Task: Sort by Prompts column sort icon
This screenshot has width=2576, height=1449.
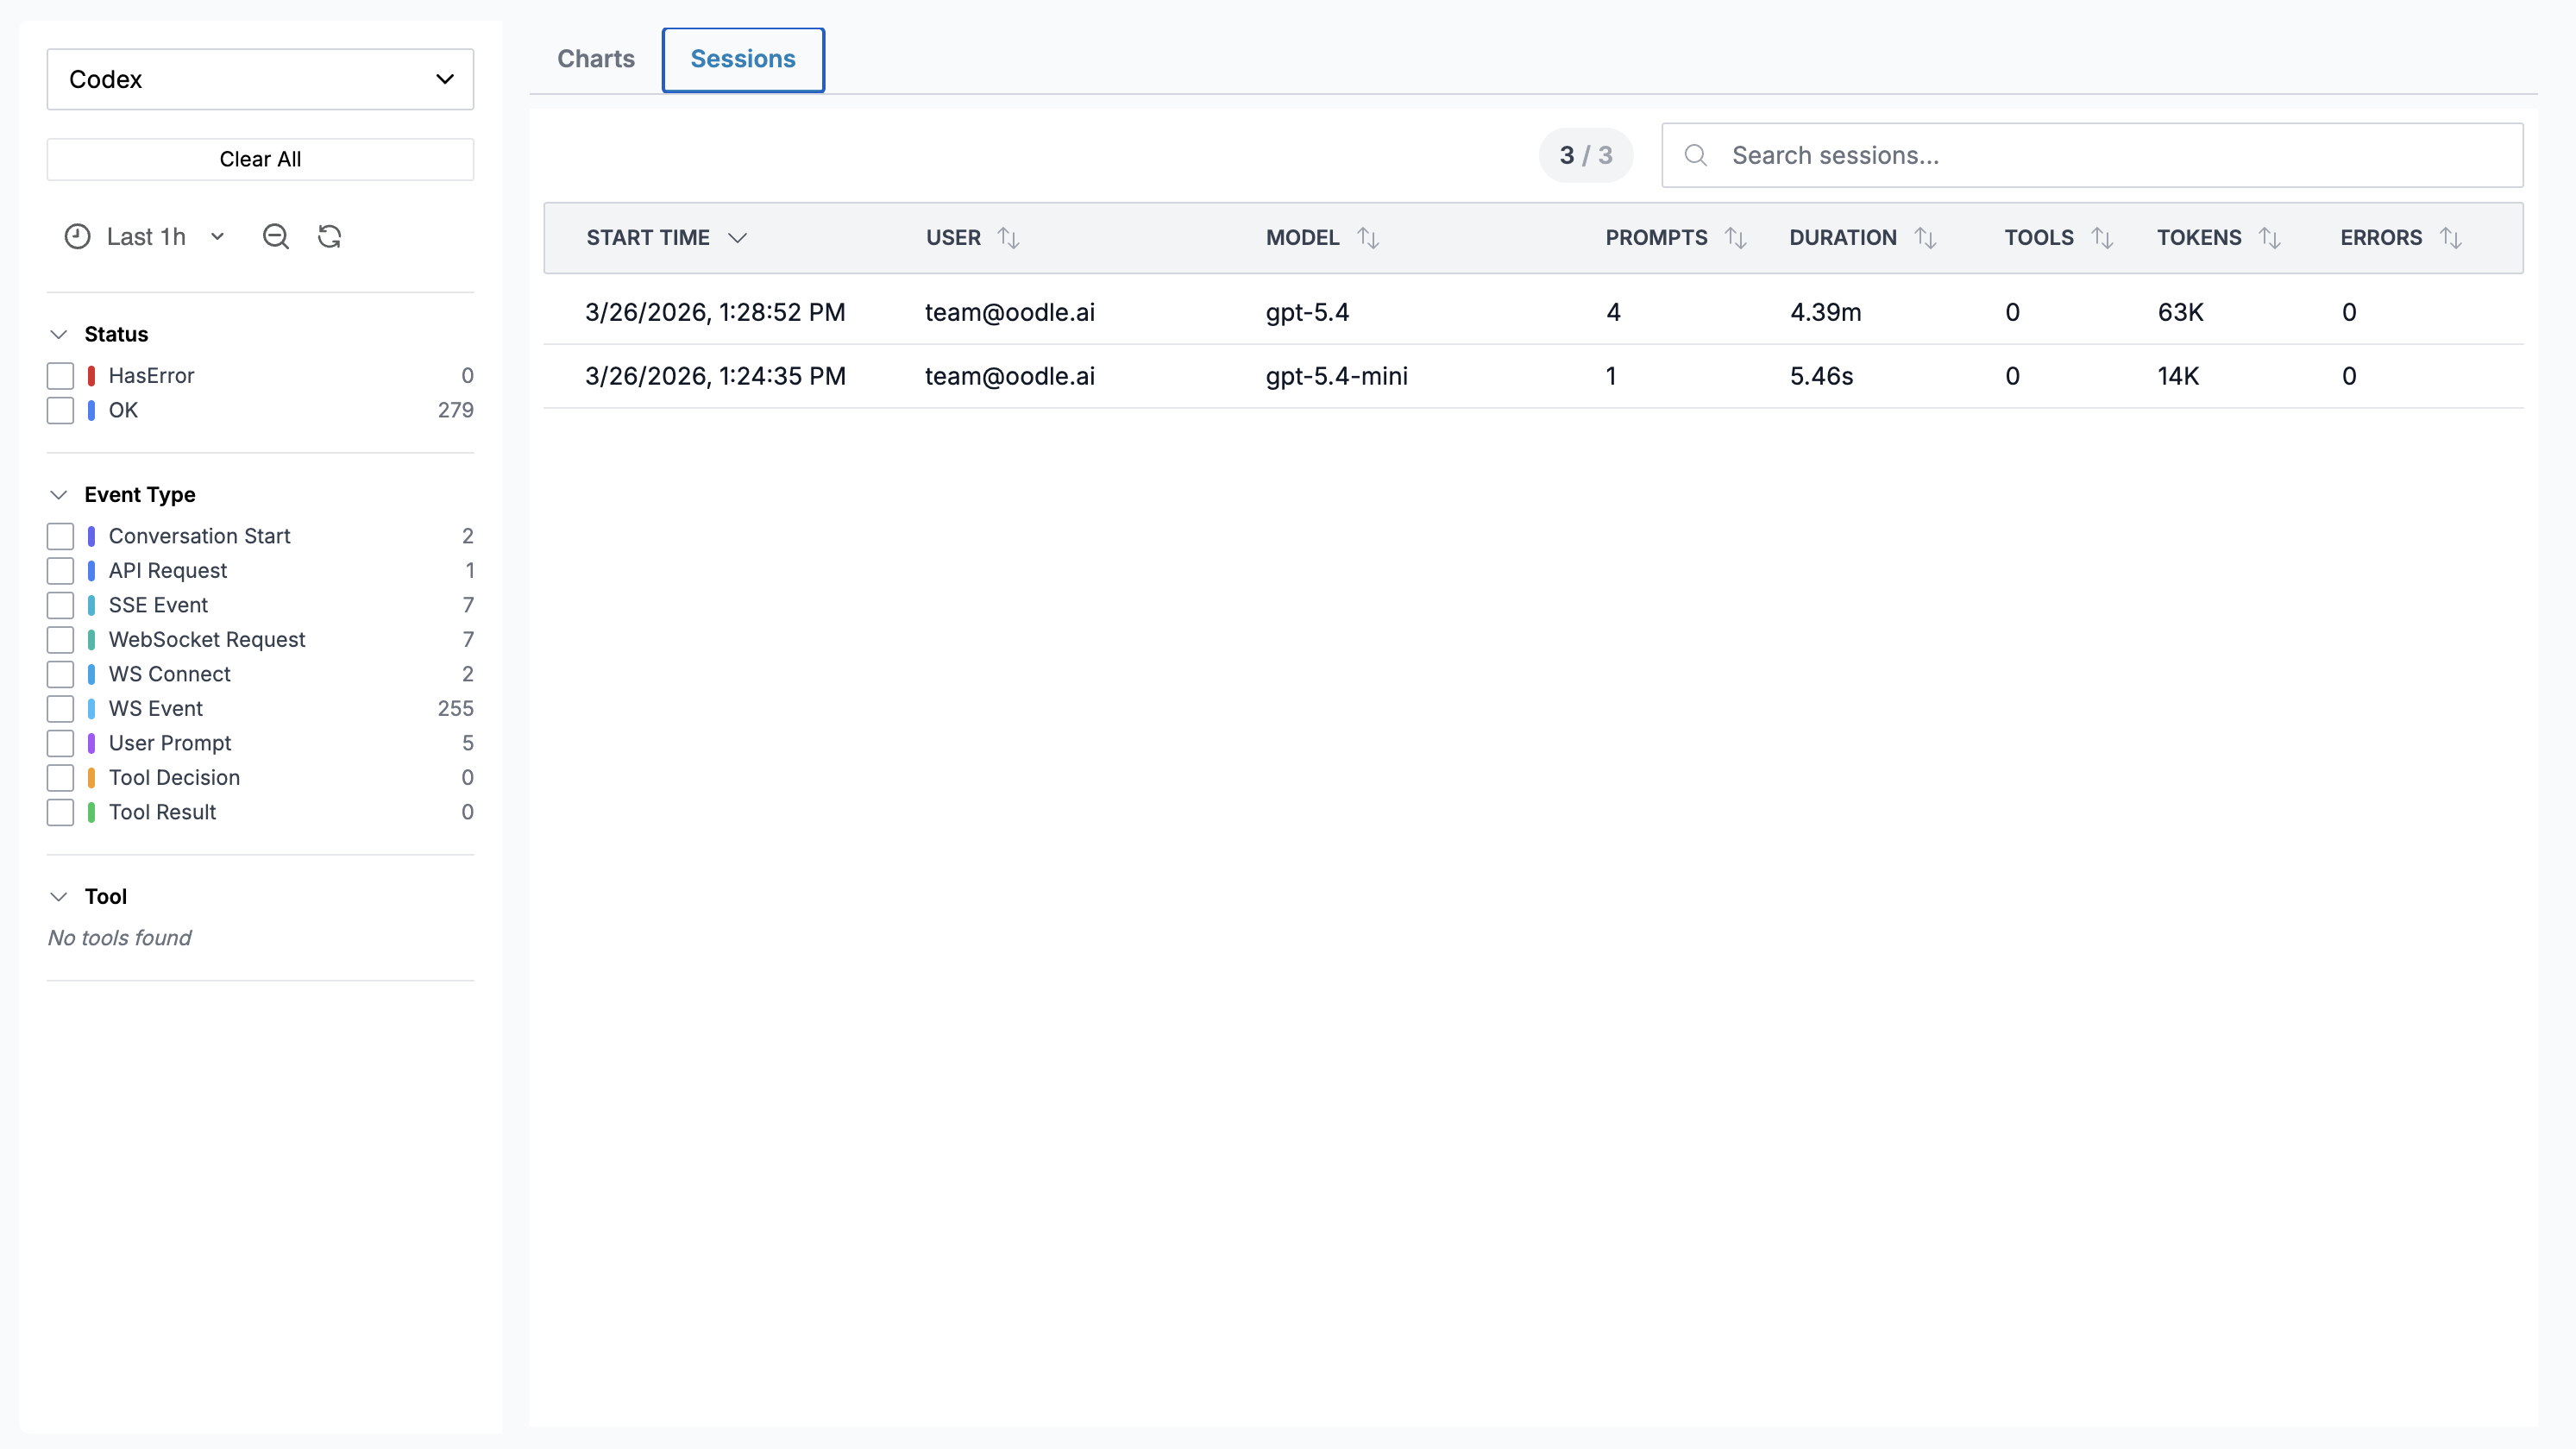Action: click(x=1736, y=238)
